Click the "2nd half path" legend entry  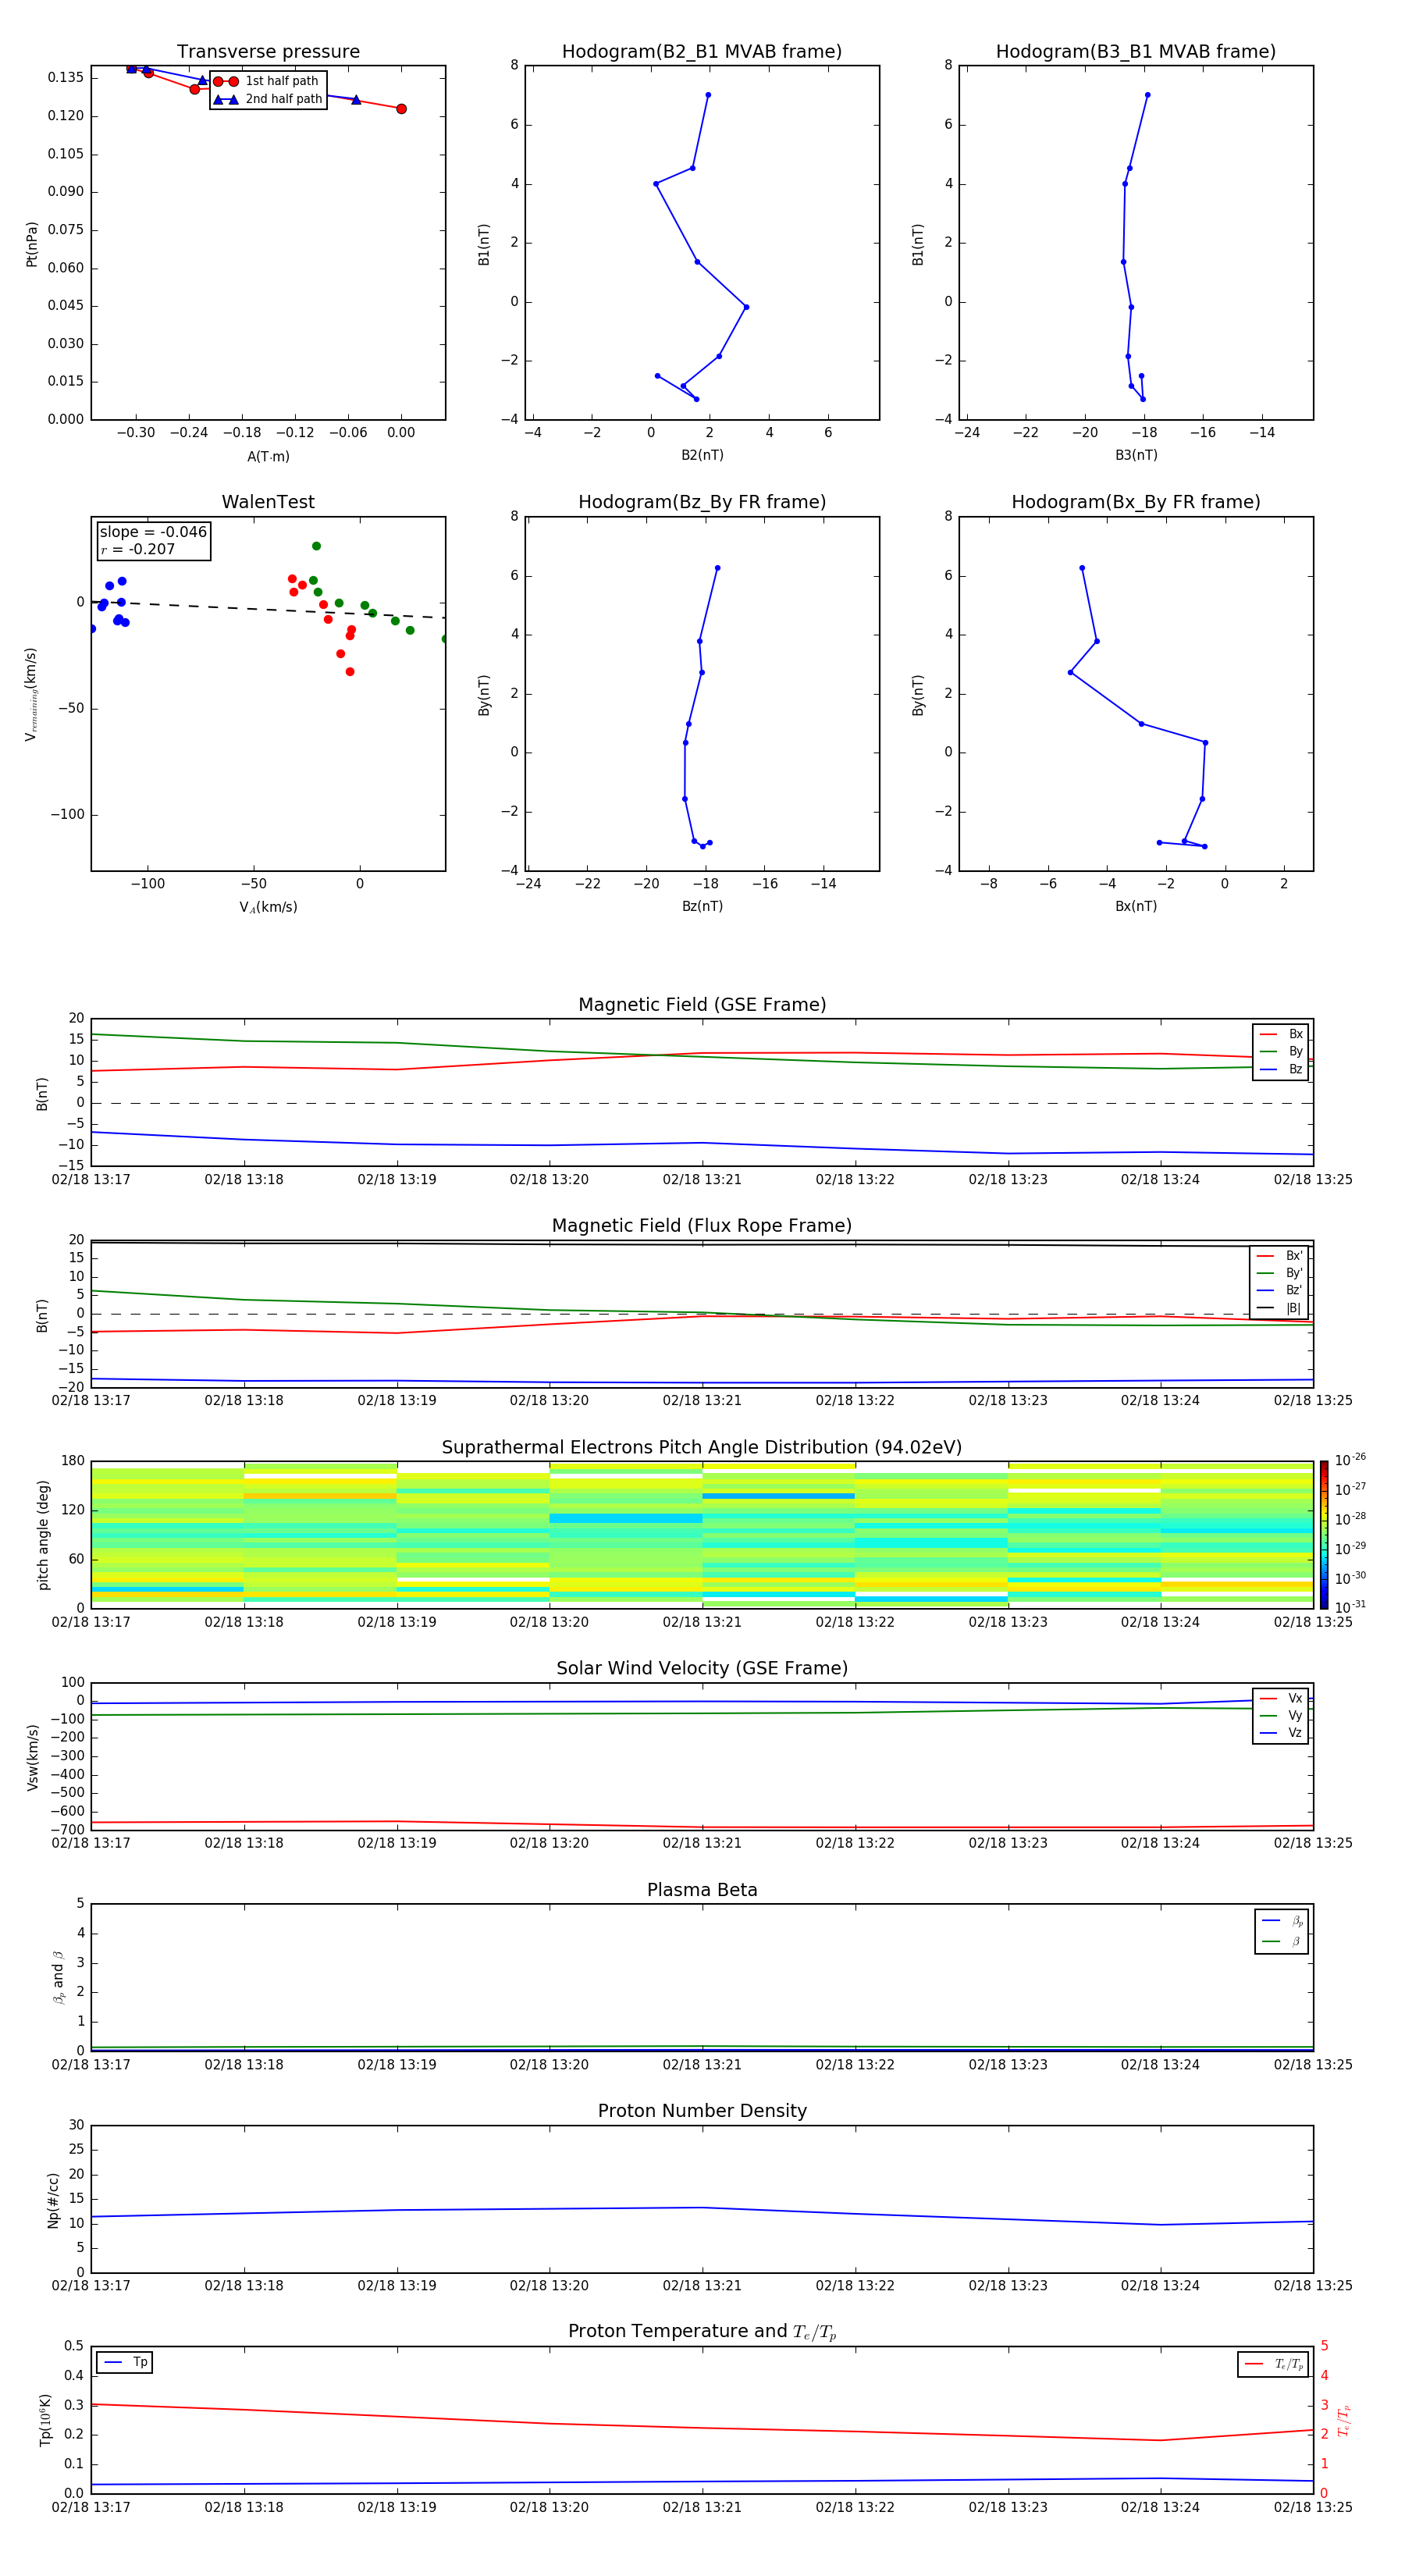pyautogui.click(x=269, y=99)
